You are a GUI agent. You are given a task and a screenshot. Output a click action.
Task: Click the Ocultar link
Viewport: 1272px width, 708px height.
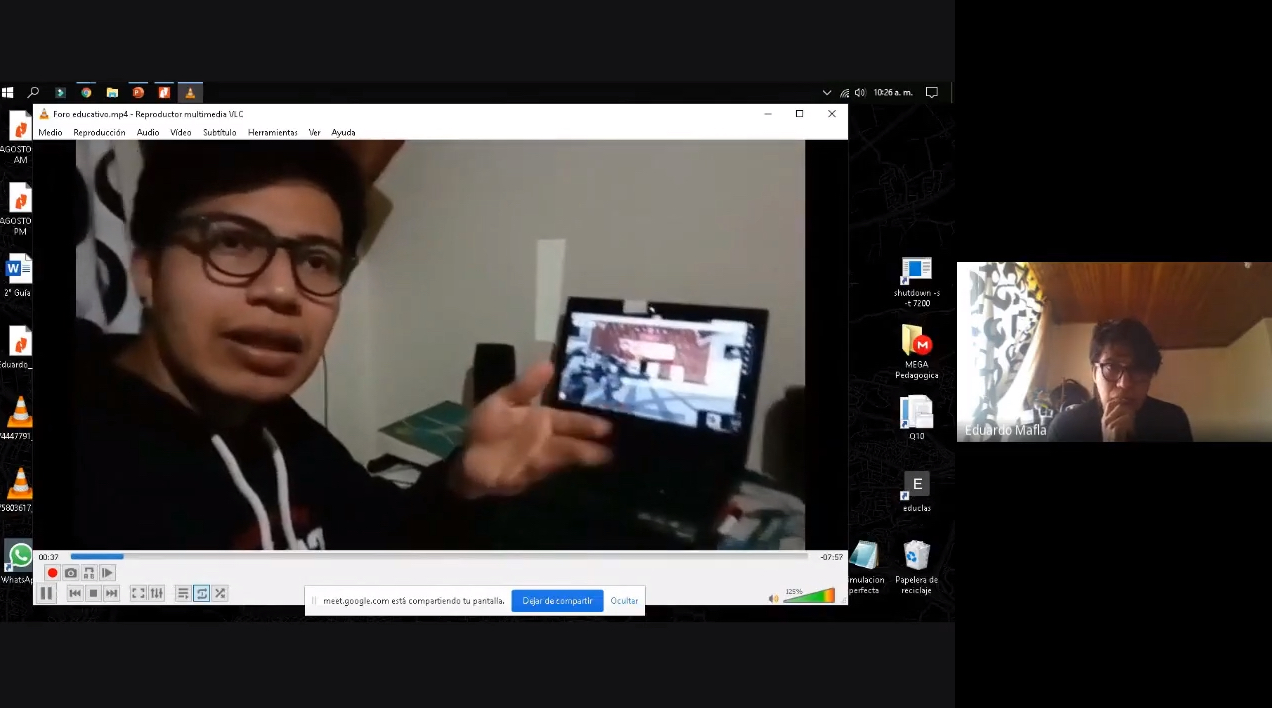pos(624,601)
